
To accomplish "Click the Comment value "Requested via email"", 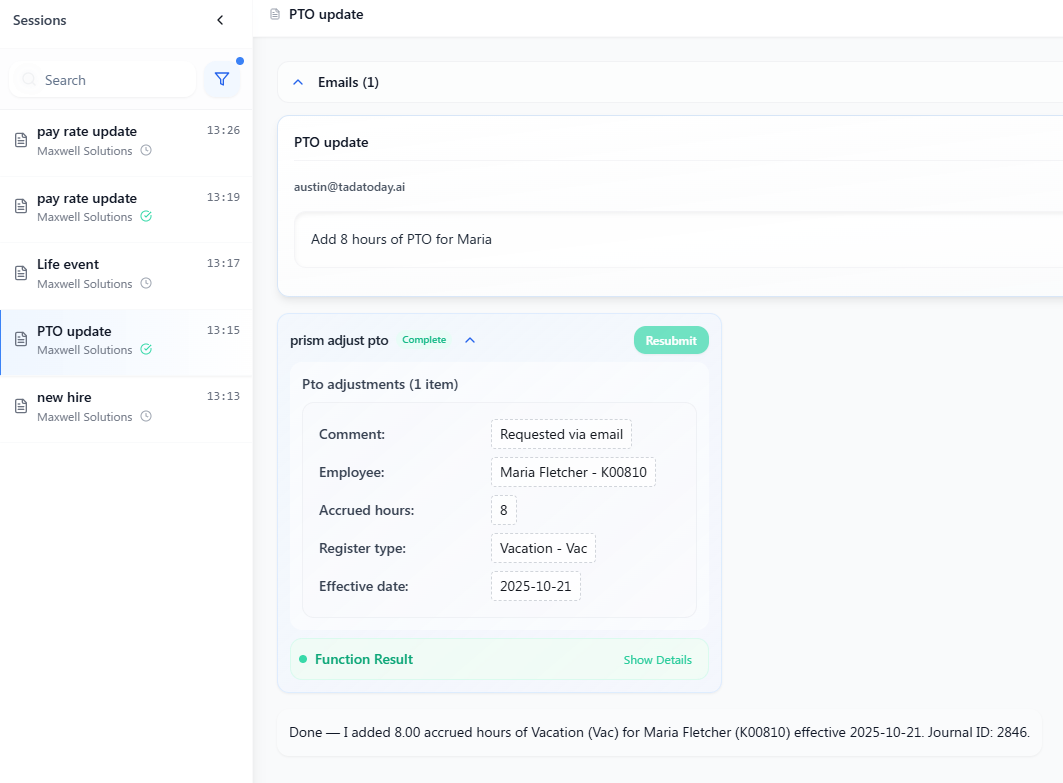I will (561, 435).
